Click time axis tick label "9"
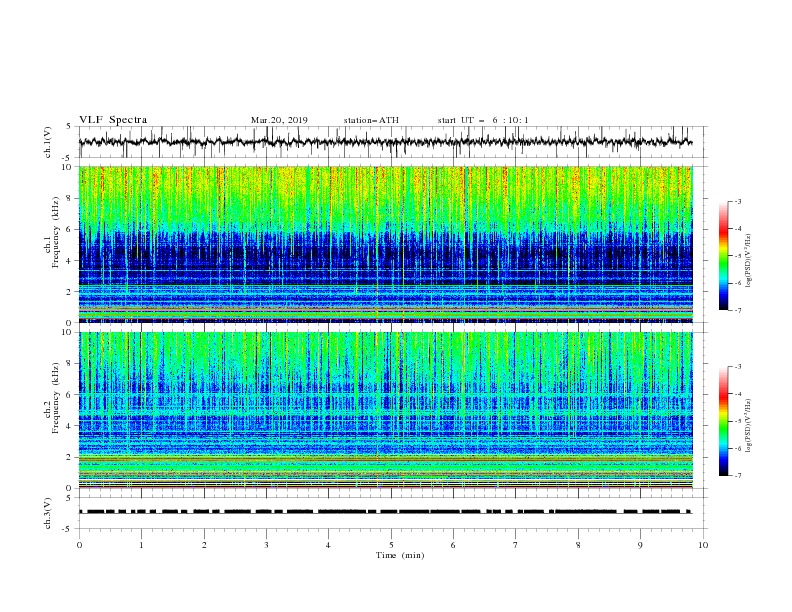792x612 pixels. click(x=640, y=545)
